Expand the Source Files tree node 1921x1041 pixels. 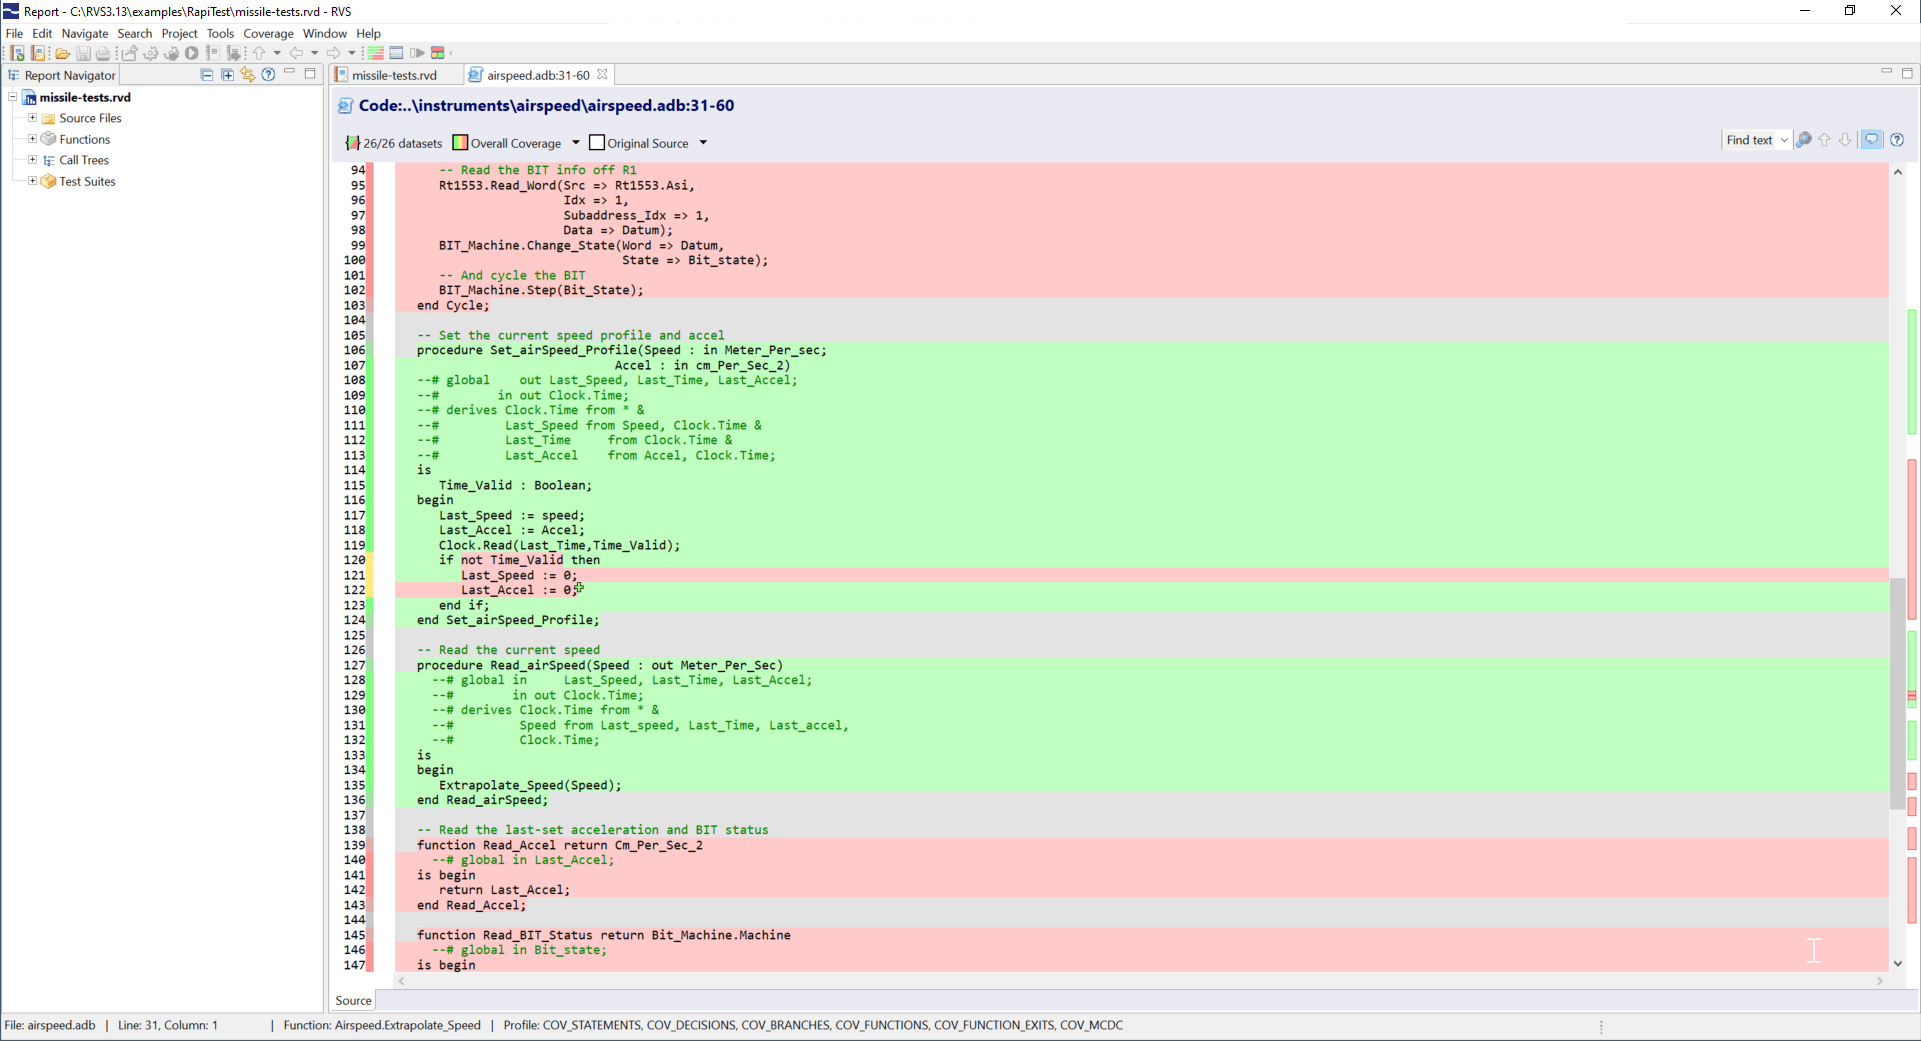(x=31, y=118)
